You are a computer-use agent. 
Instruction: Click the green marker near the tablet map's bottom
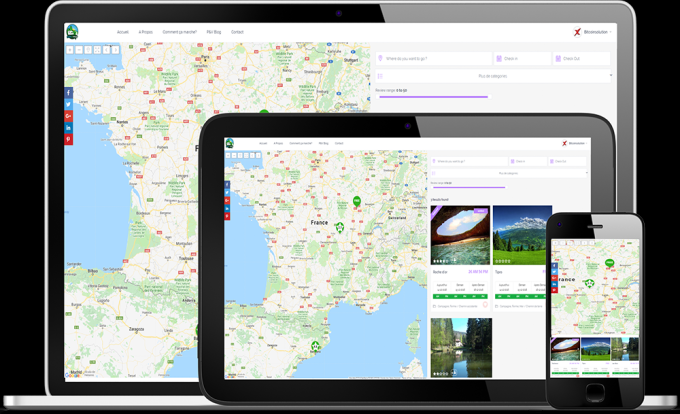(316, 346)
